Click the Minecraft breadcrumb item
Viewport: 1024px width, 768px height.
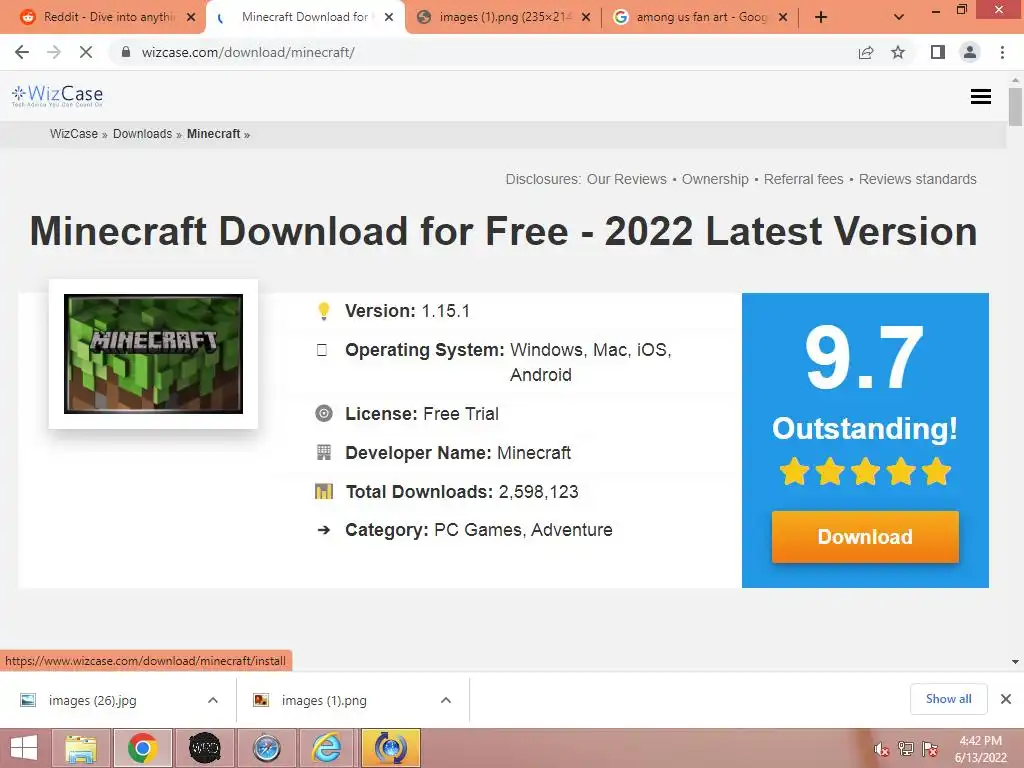coord(214,134)
